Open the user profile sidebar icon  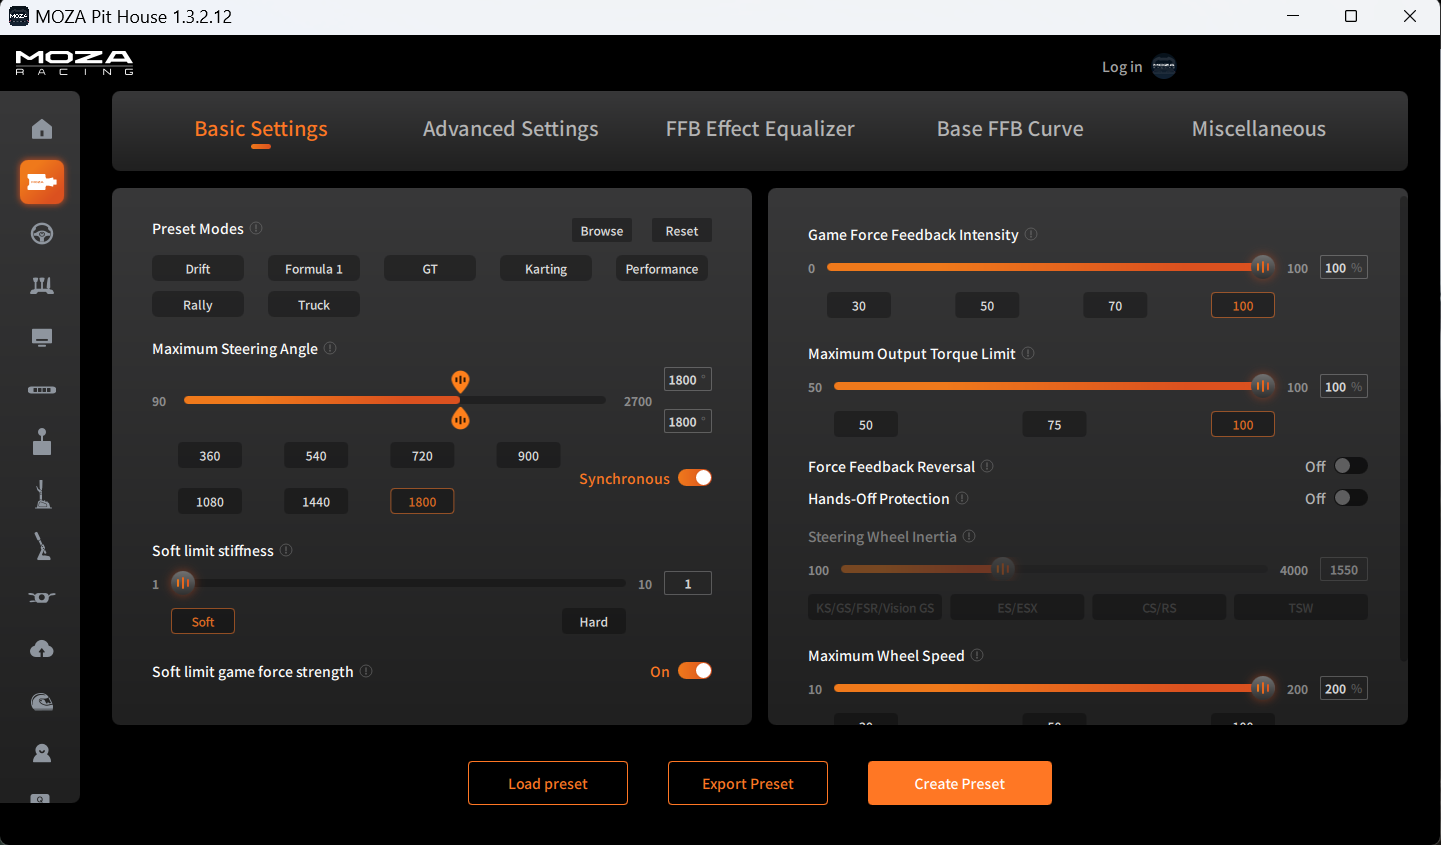(x=42, y=754)
